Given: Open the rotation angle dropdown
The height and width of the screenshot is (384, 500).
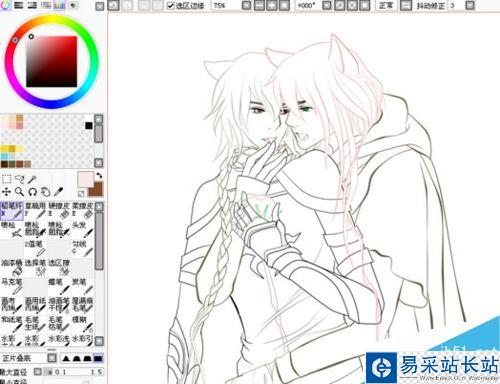Looking at the screenshot, I should point(327,5).
